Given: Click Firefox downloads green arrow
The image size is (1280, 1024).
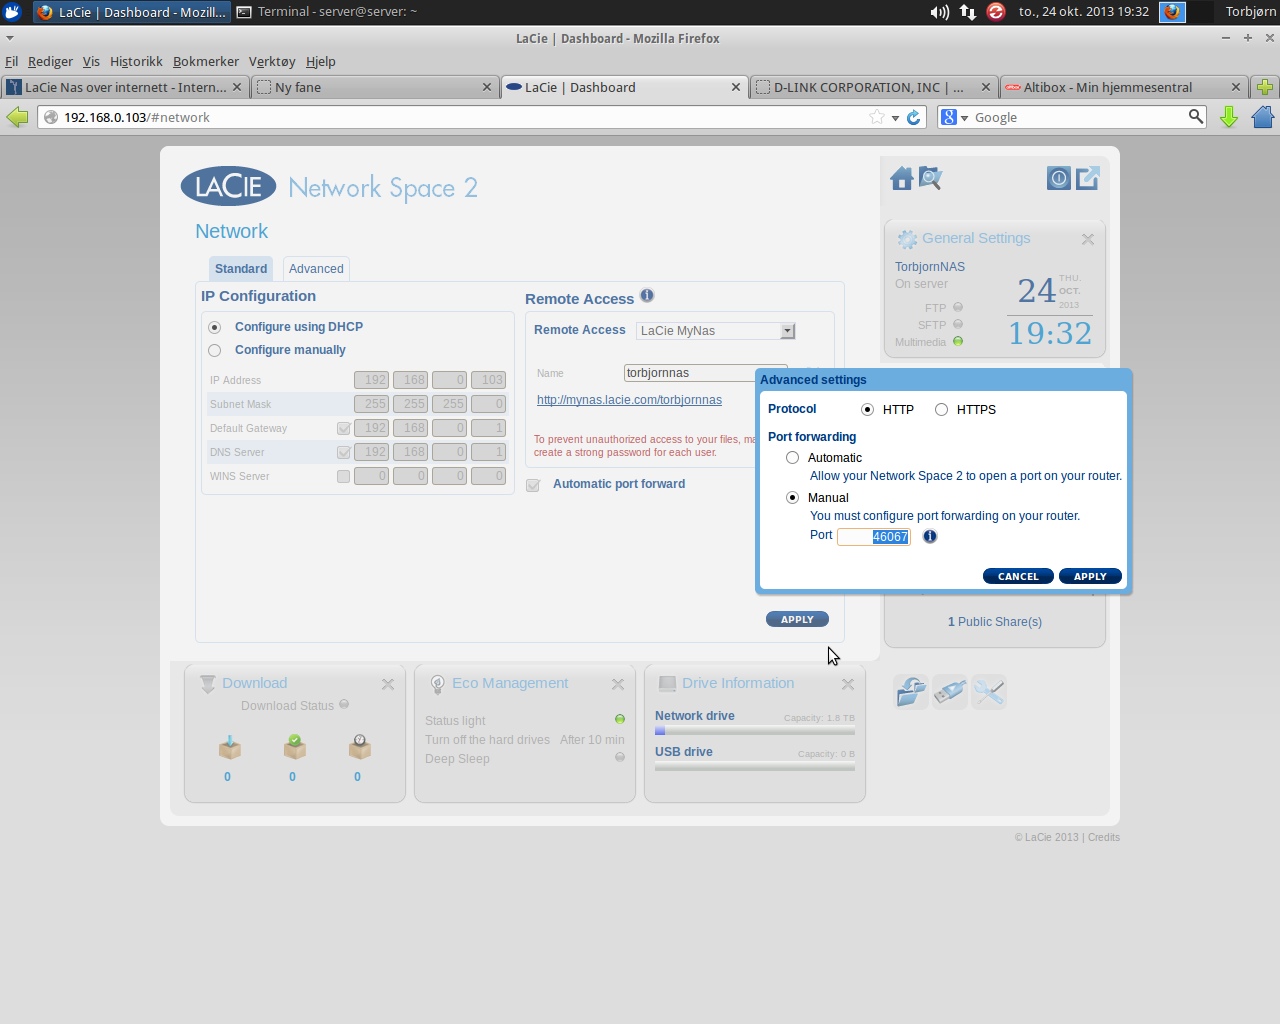Looking at the screenshot, I should [x=1229, y=117].
